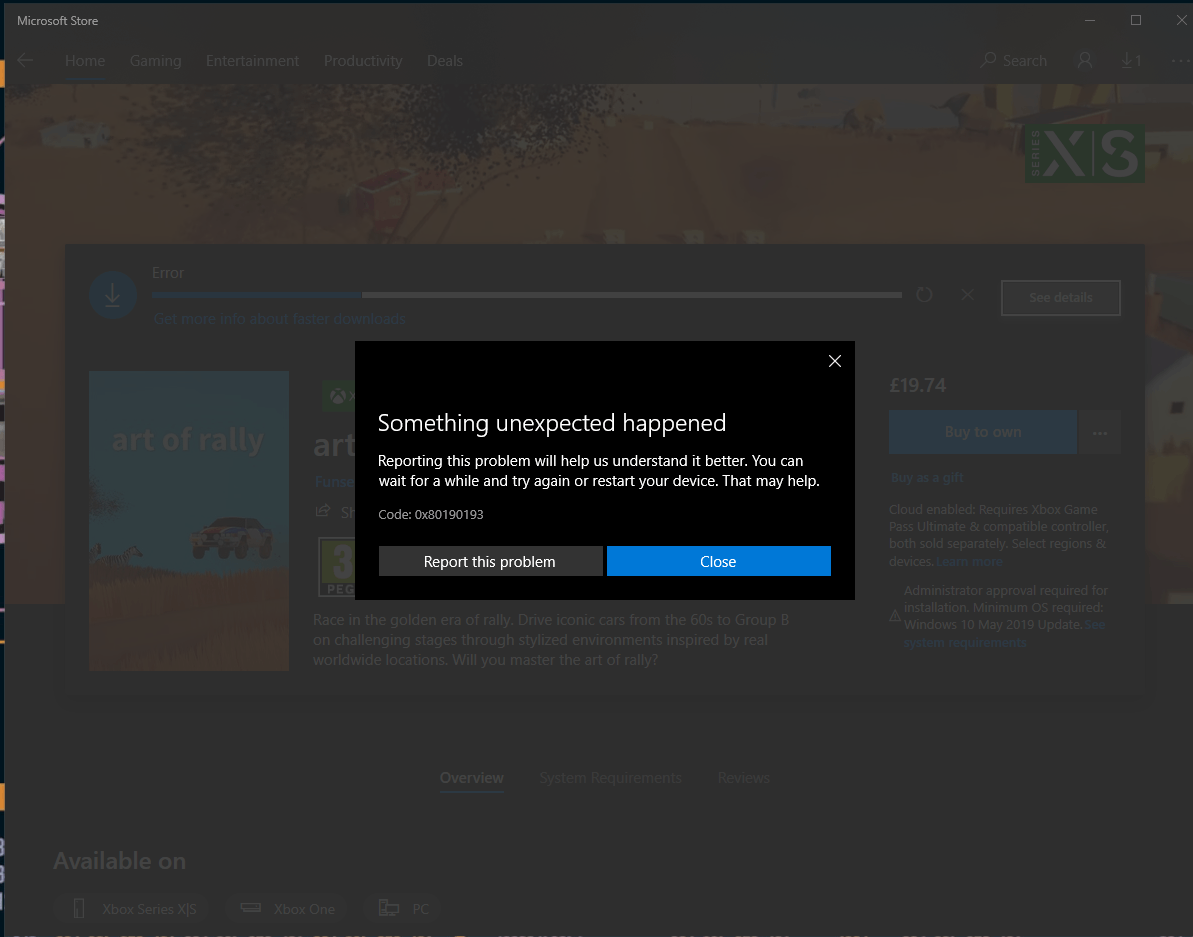Click the Xbox Series X|S platform chip
Image resolution: width=1193 pixels, height=937 pixels.
click(x=132, y=909)
